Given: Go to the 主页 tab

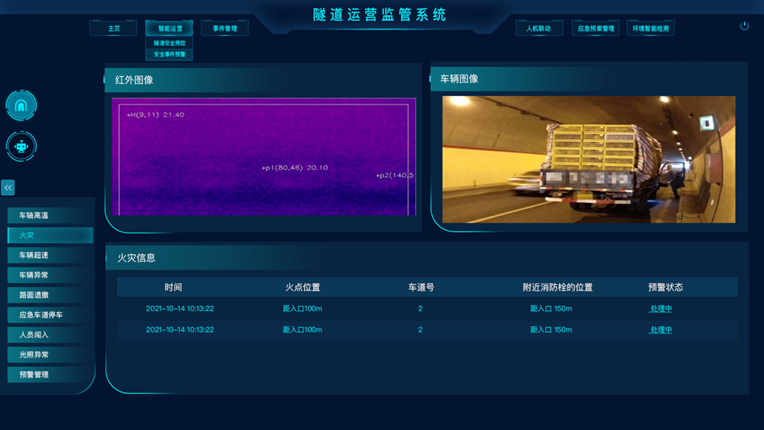Looking at the screenshot, I should (114, 28).
